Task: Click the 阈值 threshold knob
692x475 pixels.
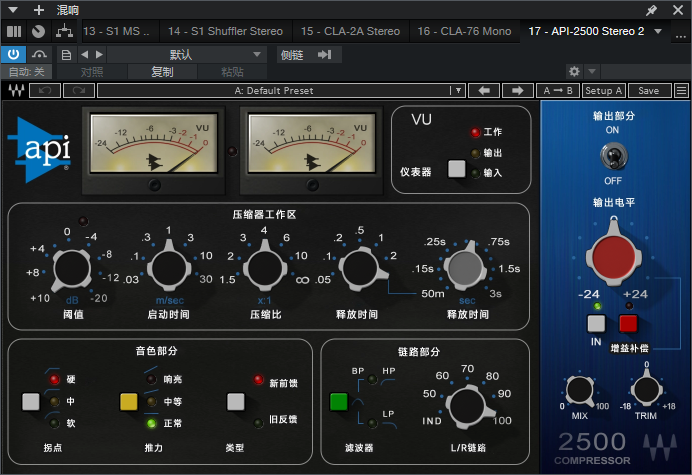Action: point(72,269)
